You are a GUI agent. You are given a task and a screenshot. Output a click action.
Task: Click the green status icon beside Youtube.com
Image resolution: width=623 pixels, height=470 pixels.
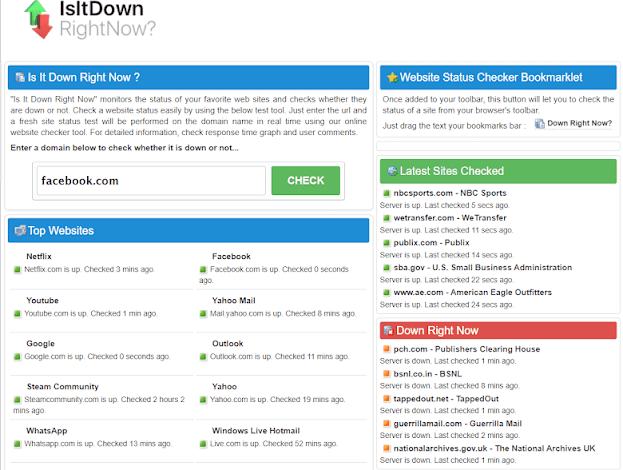click(17, 314)
